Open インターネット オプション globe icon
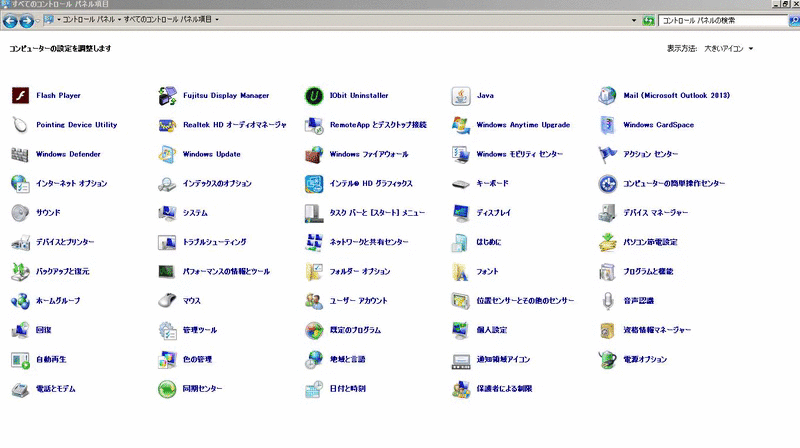The image size is (800, 448). tap(20, 184)
